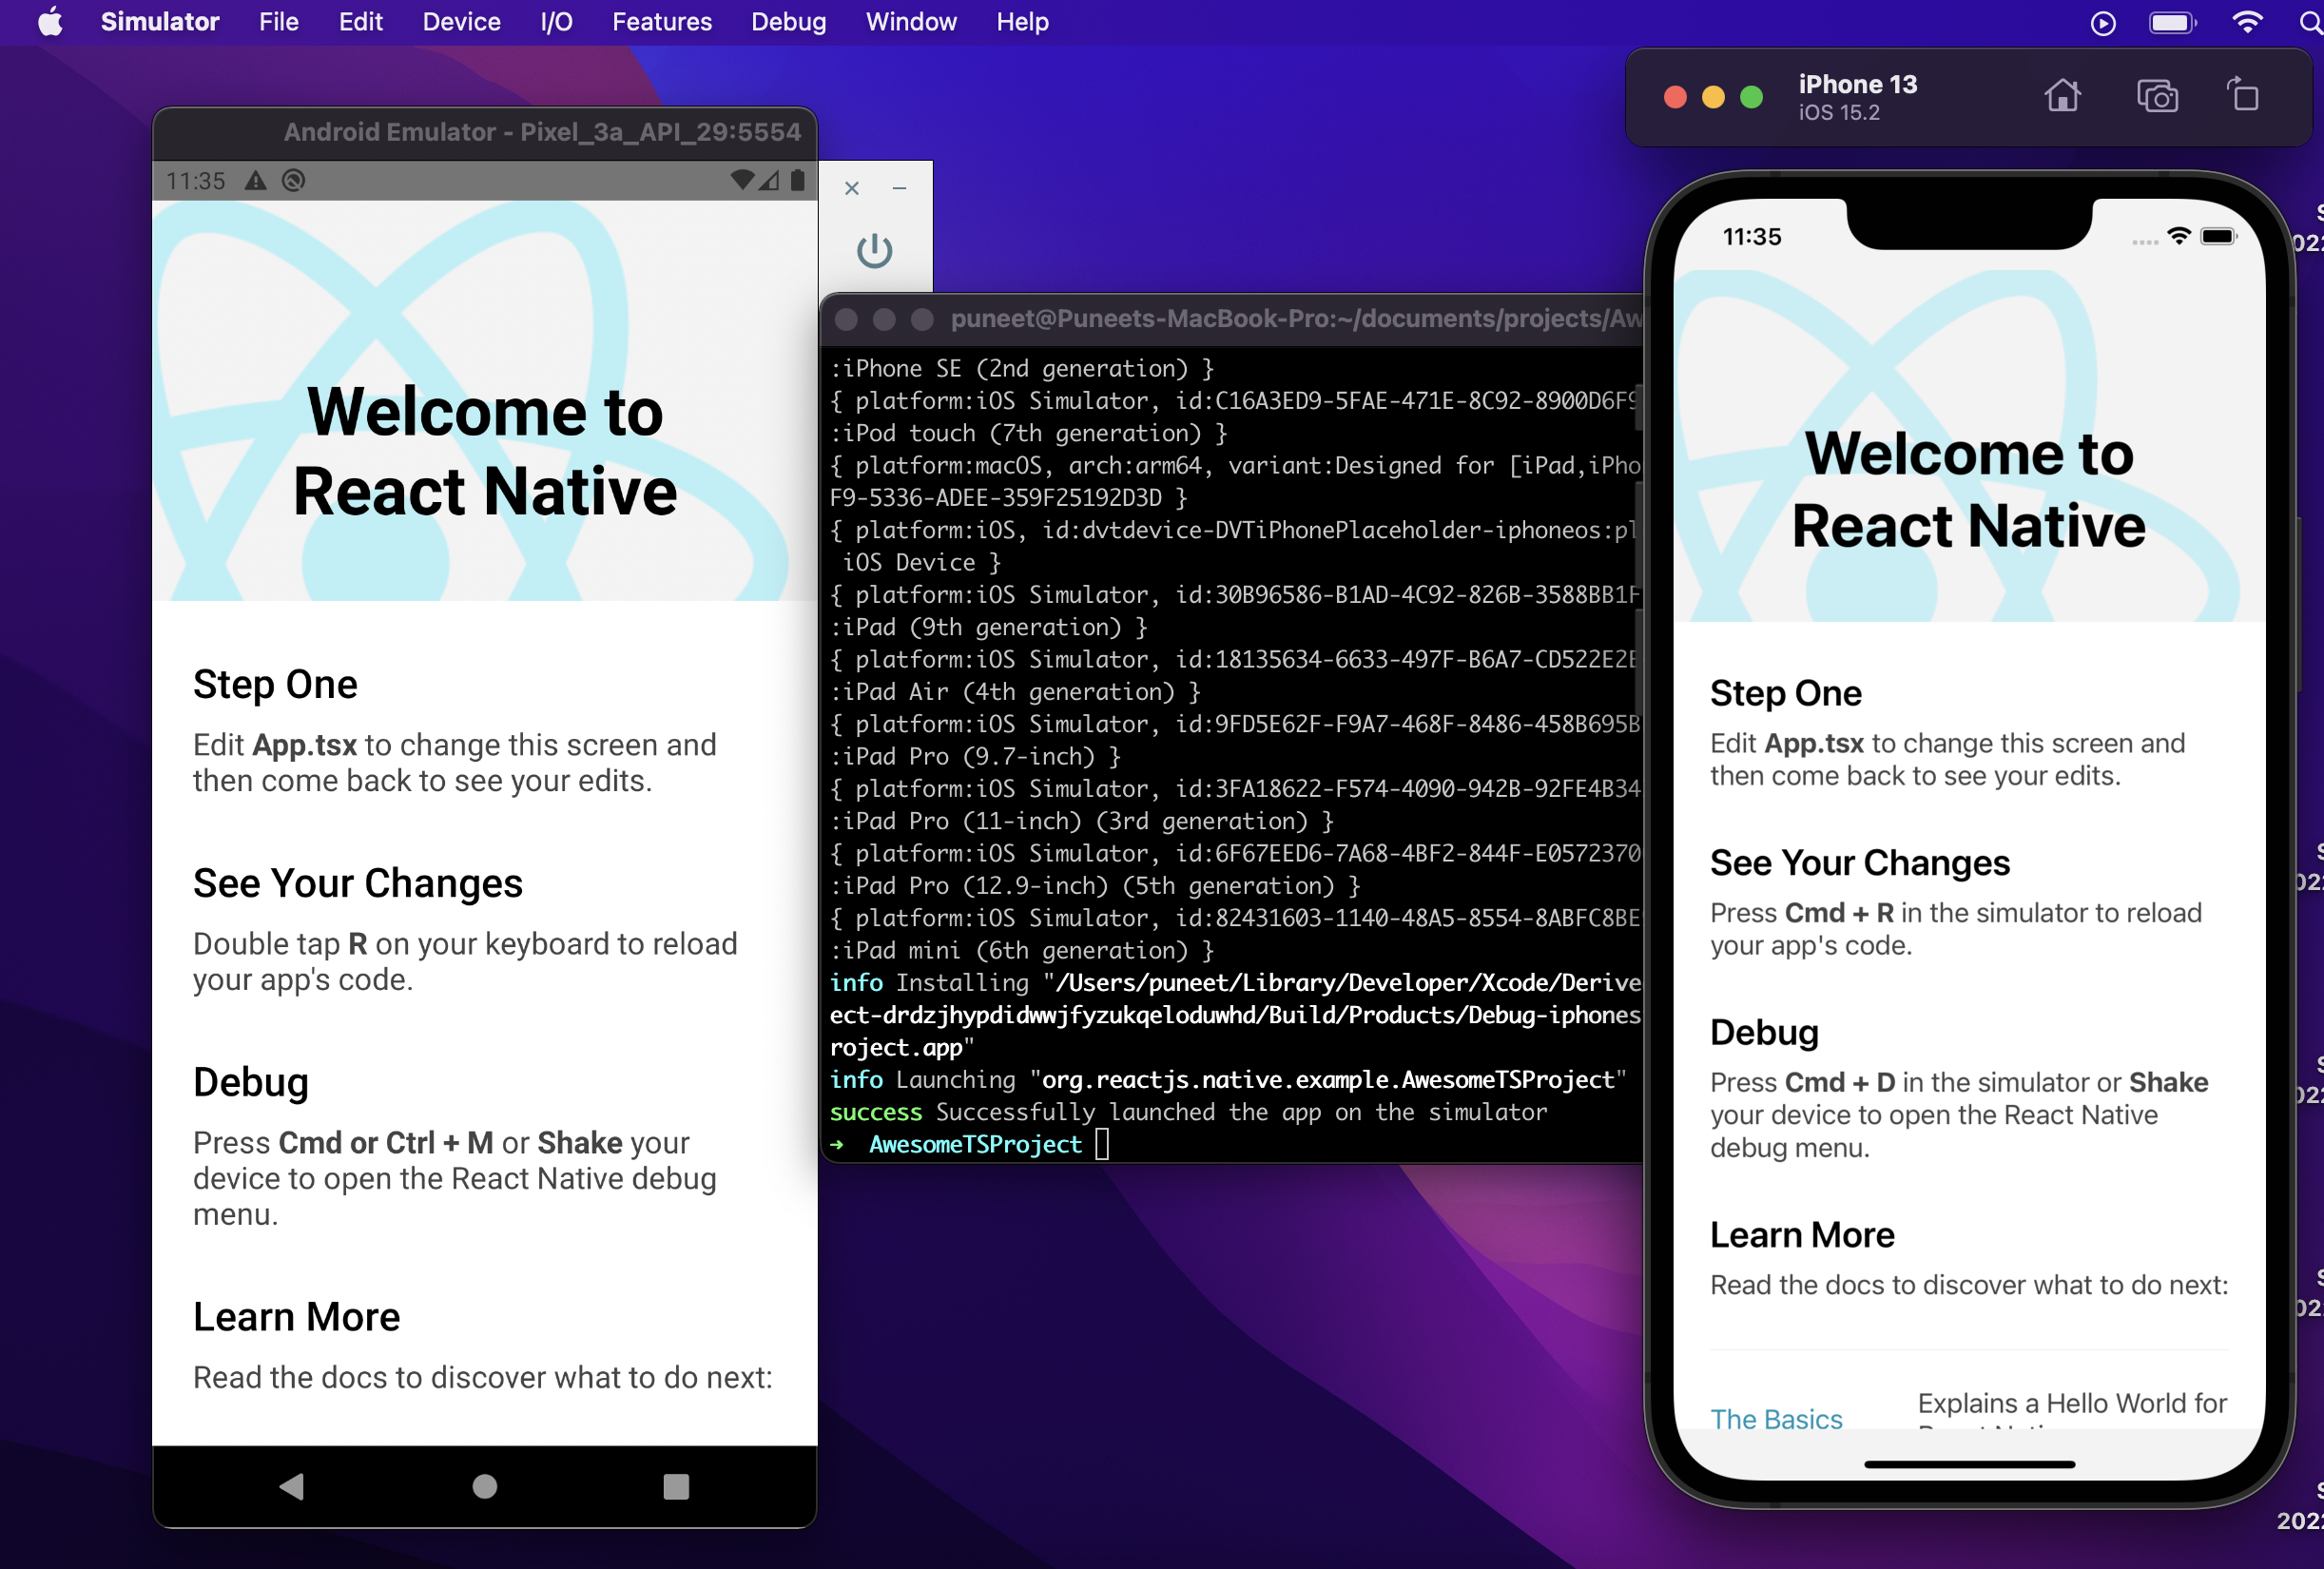Image resolution: width=2324 pixels, height=1569 pixels.
Task: Click the battery icon in menu bar
Action: [2172, 23]
